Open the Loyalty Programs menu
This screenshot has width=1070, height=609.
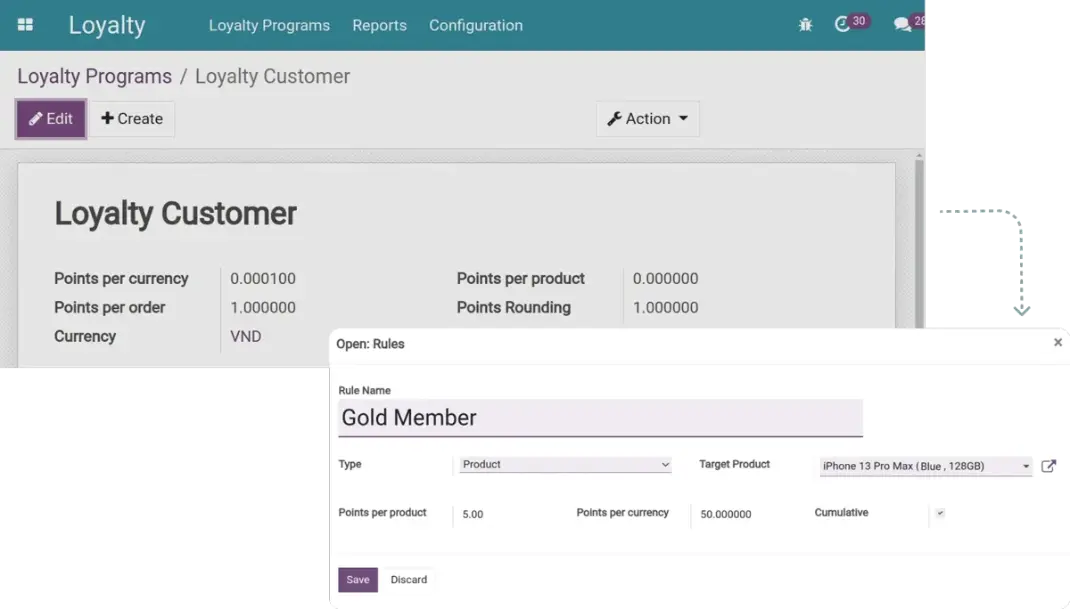pos(269,25)
